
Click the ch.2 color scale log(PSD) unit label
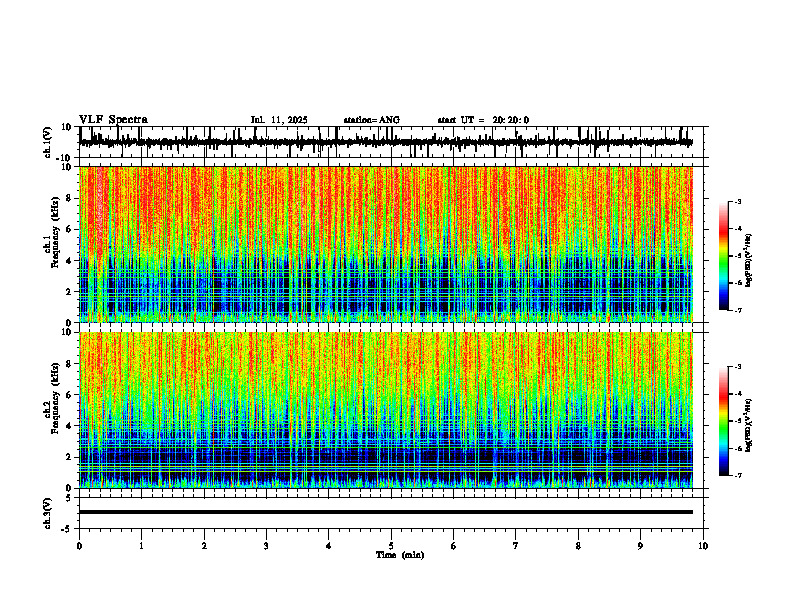pos(749,425)
